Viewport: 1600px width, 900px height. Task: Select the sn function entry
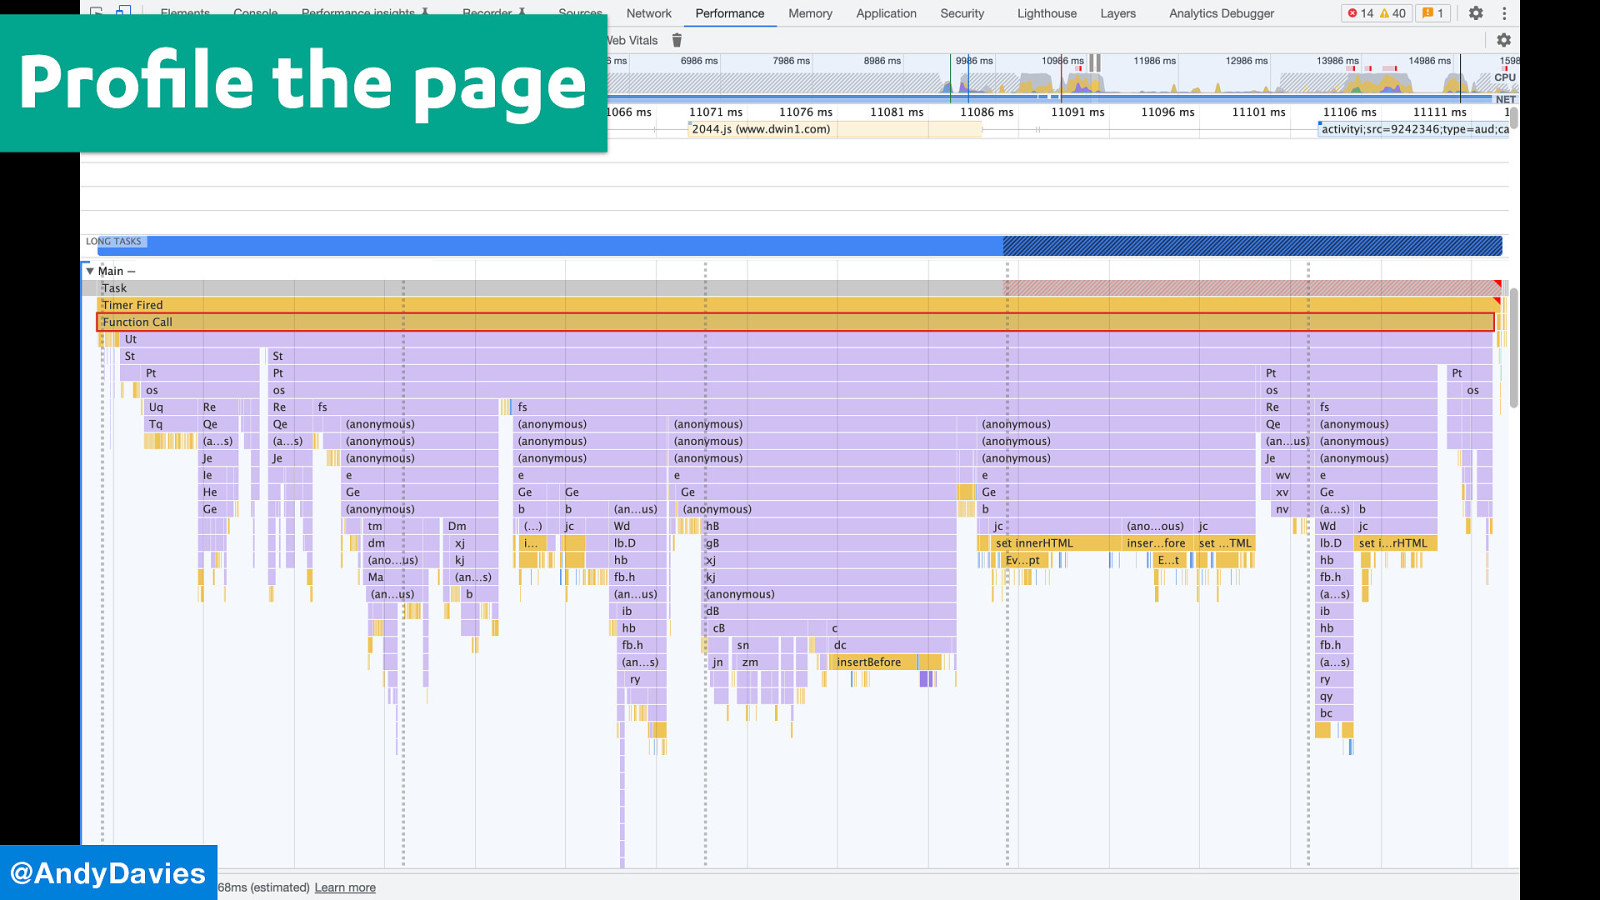(x=755, y=645)
